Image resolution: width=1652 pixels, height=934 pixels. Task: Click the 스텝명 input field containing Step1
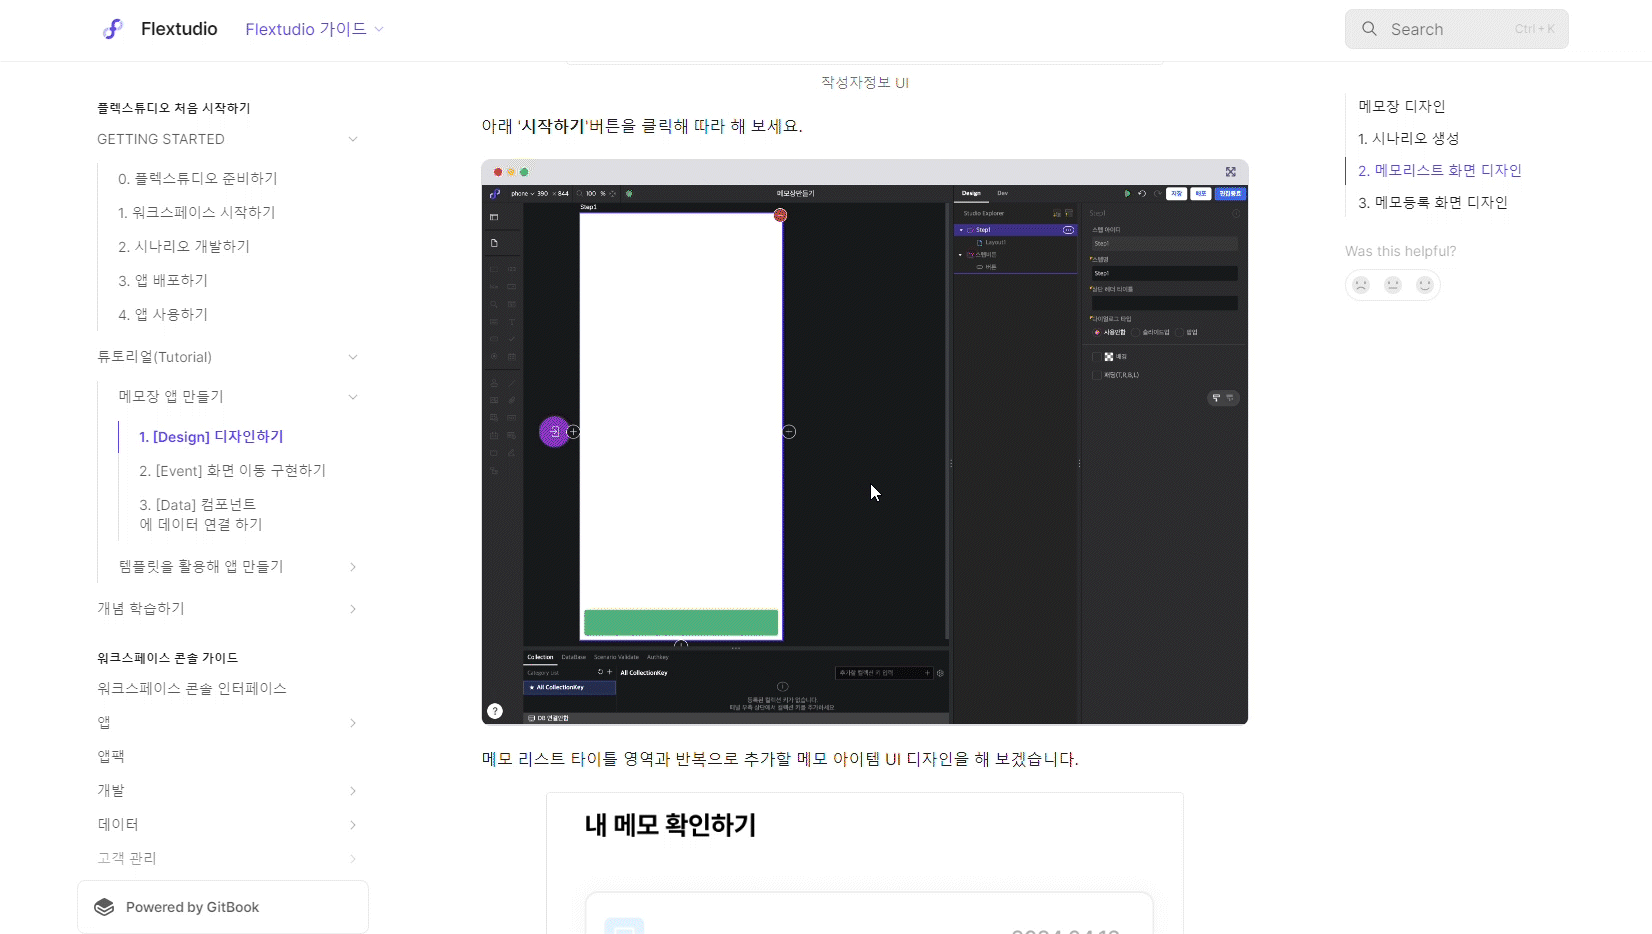click(x=1164, y=273)
